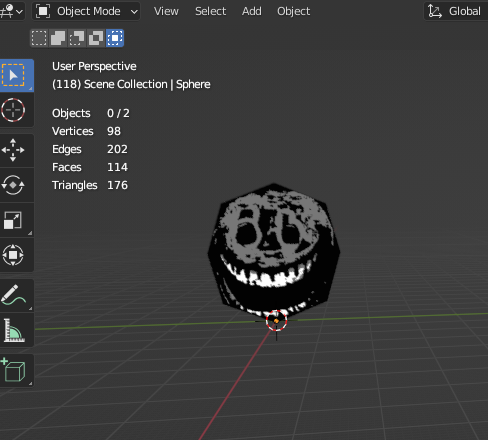
Task: Open the View menu
Action: coord(166,11)
